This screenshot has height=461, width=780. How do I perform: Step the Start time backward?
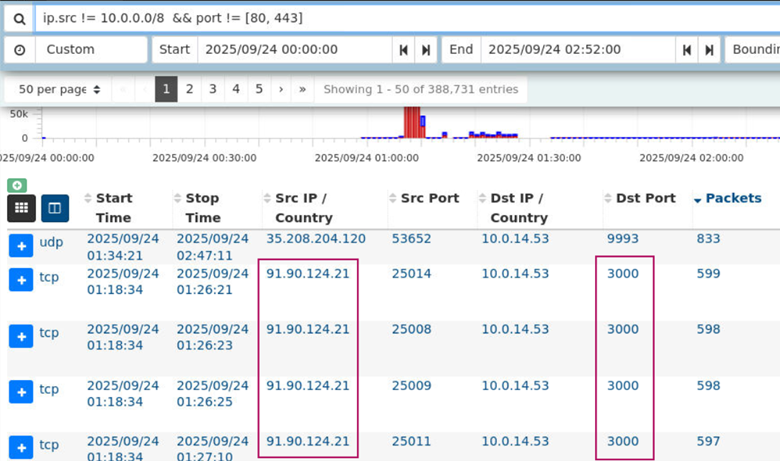(x=404, y=50)
